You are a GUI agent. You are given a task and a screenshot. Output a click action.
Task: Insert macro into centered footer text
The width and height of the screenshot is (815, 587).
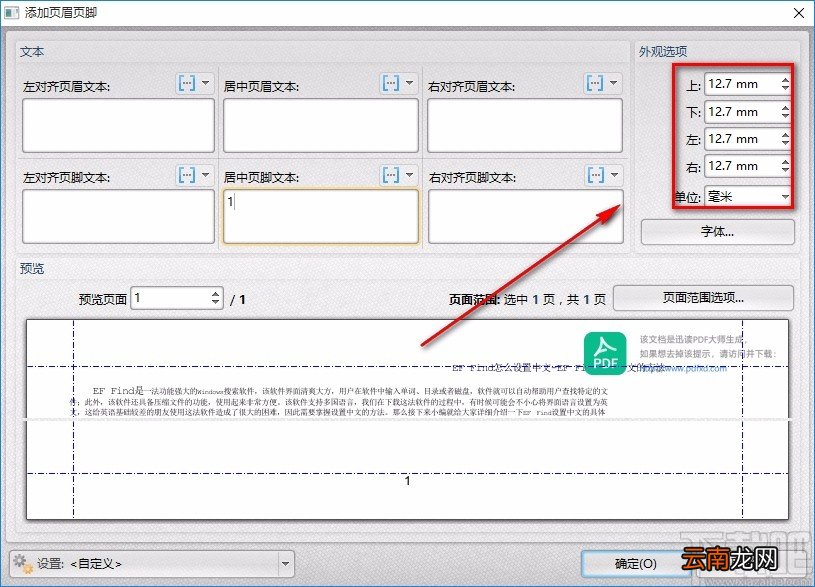391,175
